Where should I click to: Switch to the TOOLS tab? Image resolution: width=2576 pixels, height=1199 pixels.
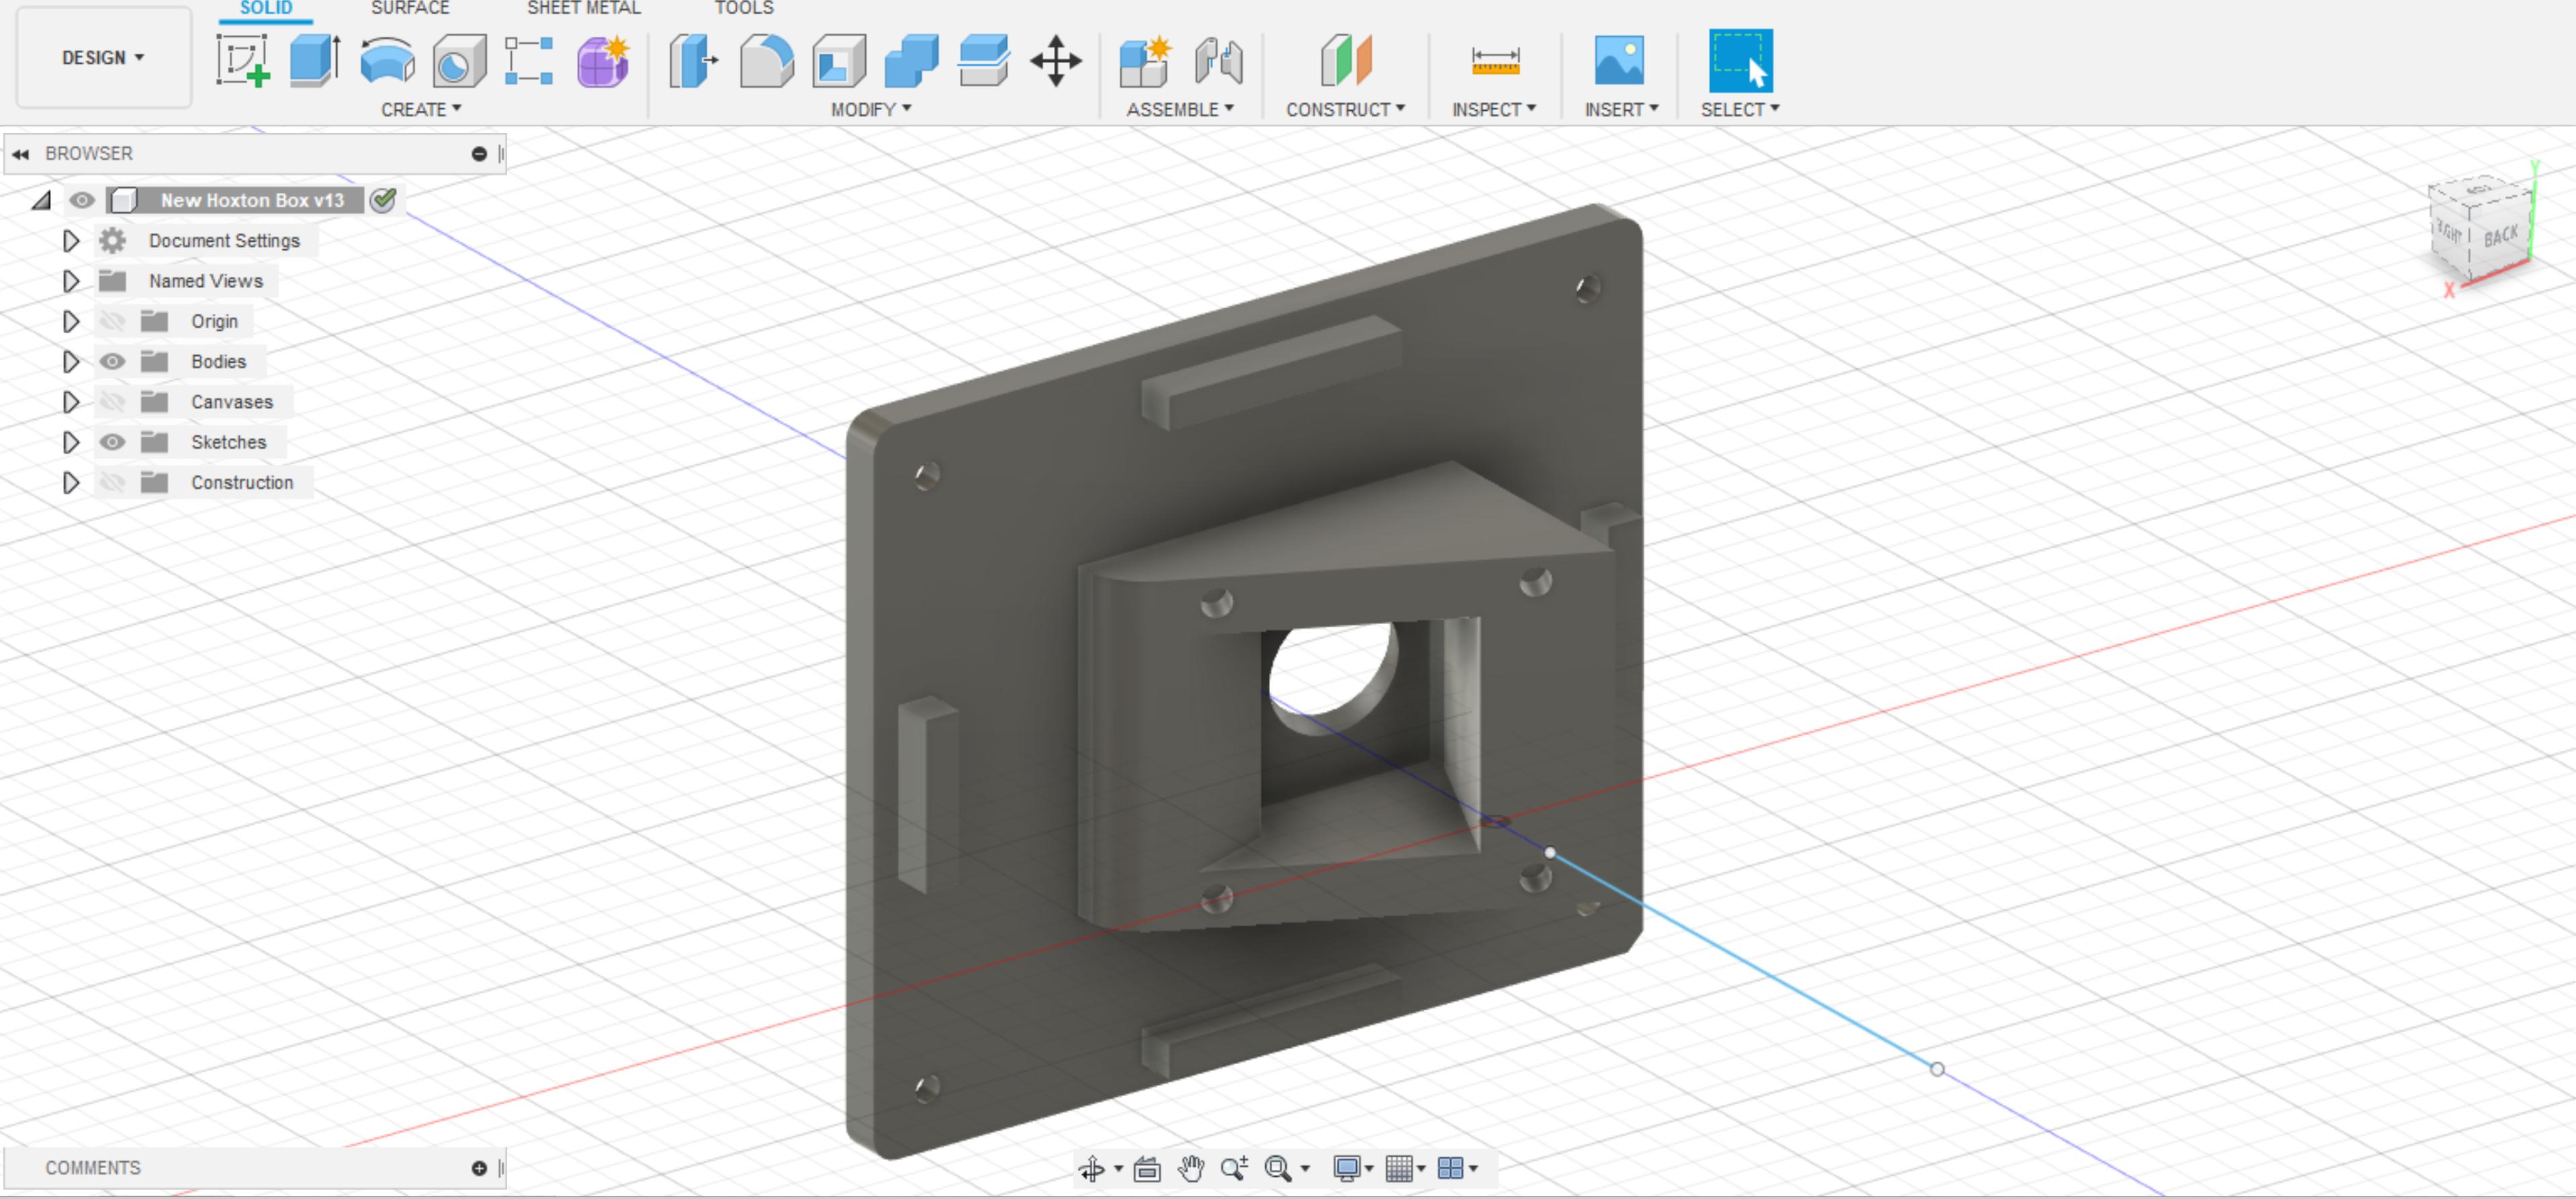744,9
